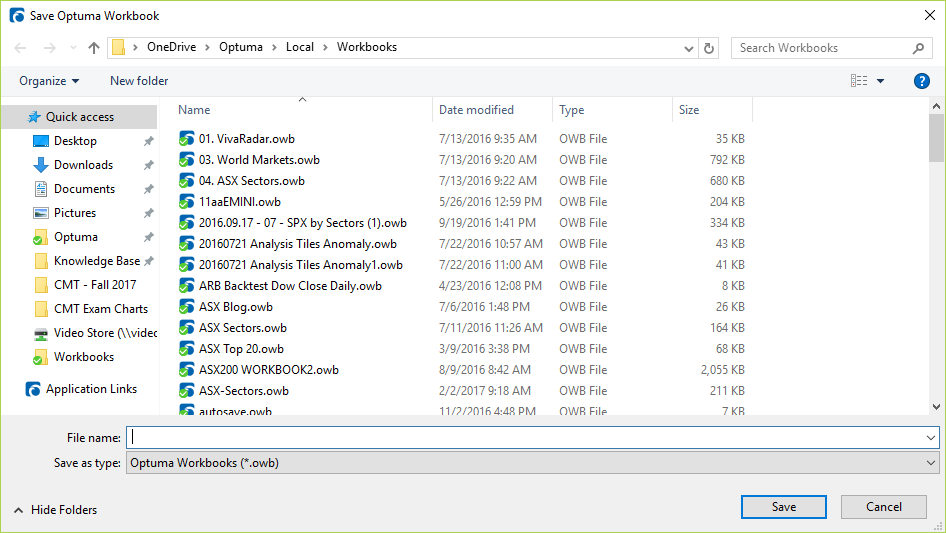The image size is (946, 533).
Task: Select ARB Backtest Dow Close Daily.owb icon
Action: coord(186,286)
